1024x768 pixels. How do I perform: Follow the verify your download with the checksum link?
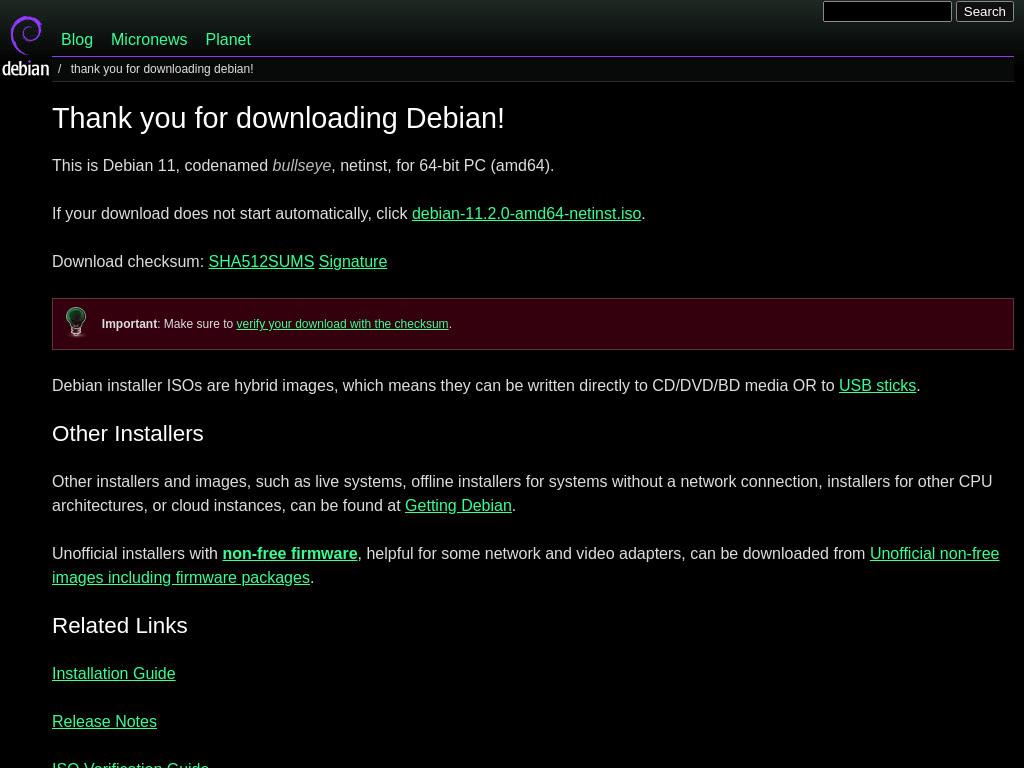click(342, 324)
